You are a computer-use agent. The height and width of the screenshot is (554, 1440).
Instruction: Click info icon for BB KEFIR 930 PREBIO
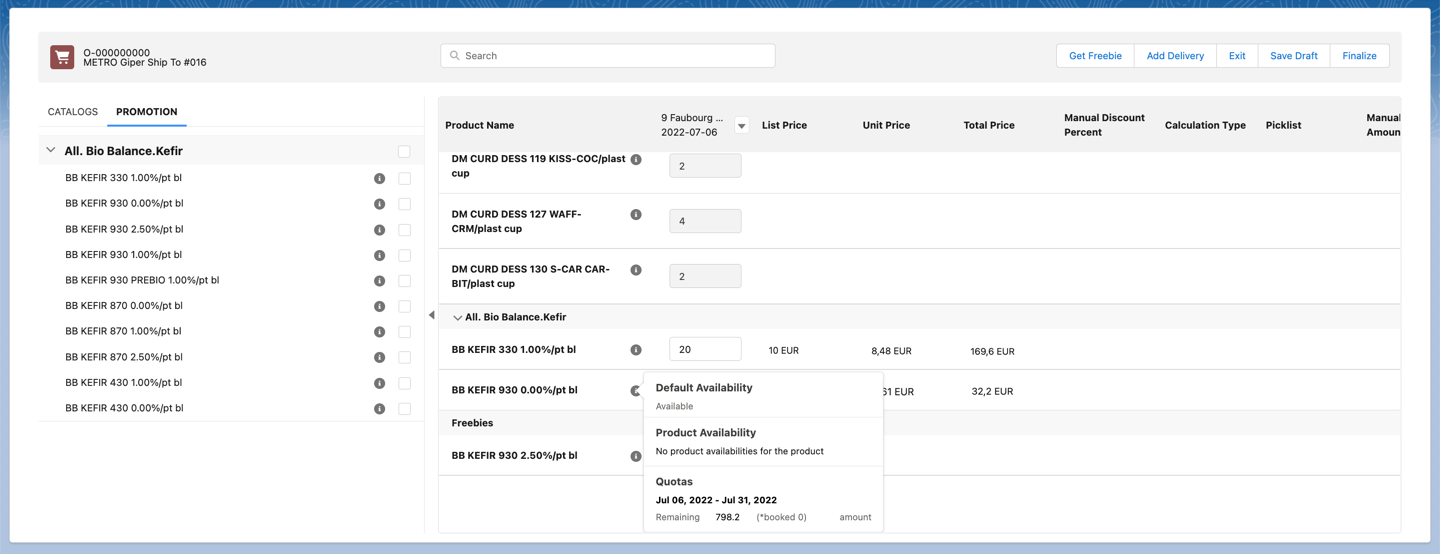(379, 281)
